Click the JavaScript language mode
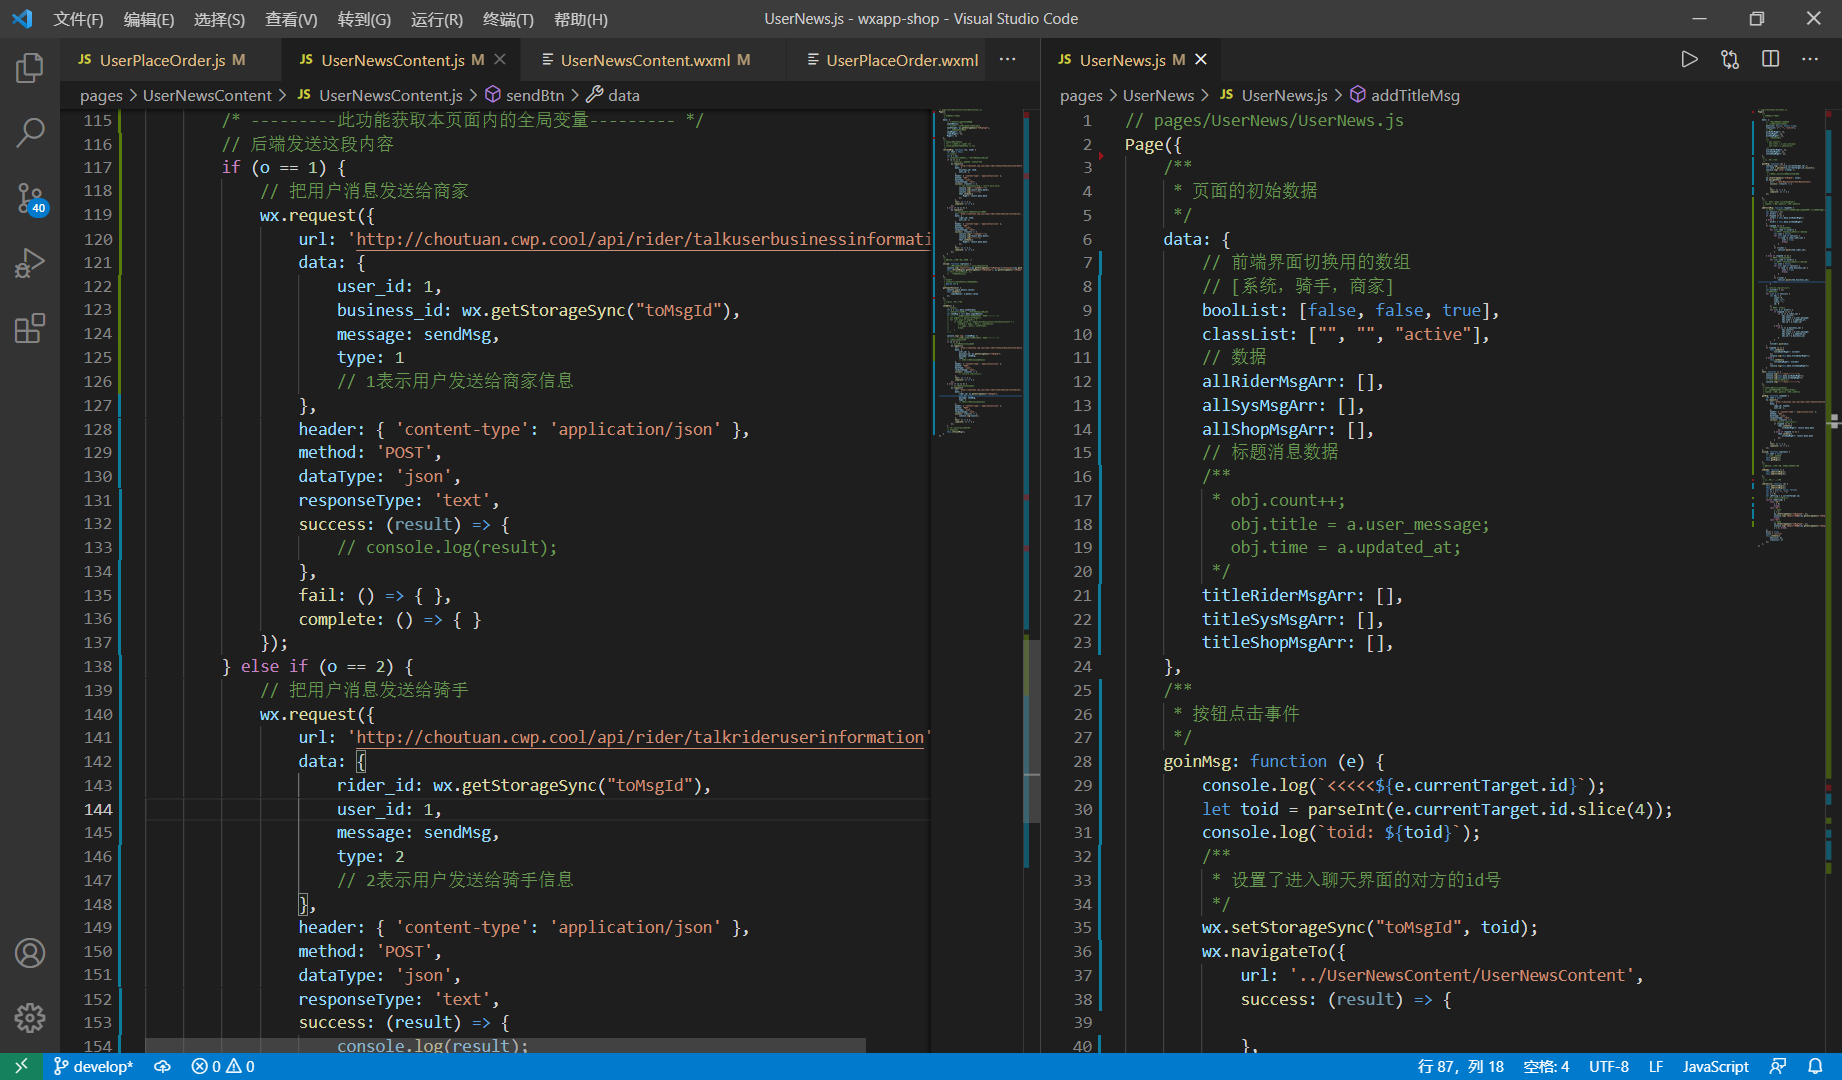This screenshot has width=1842, height=1080. pos(1716,1067)
